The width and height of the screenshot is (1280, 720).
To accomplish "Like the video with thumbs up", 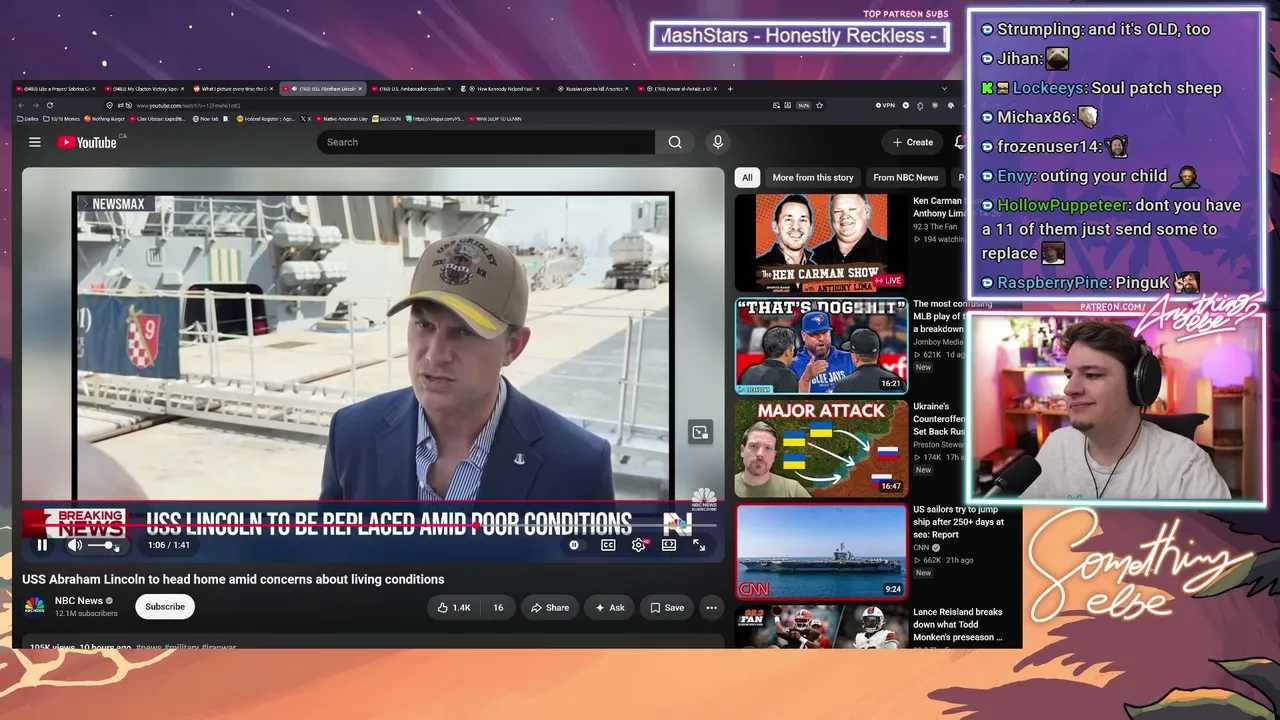I will pyautogui.click(x=453, y=607).
